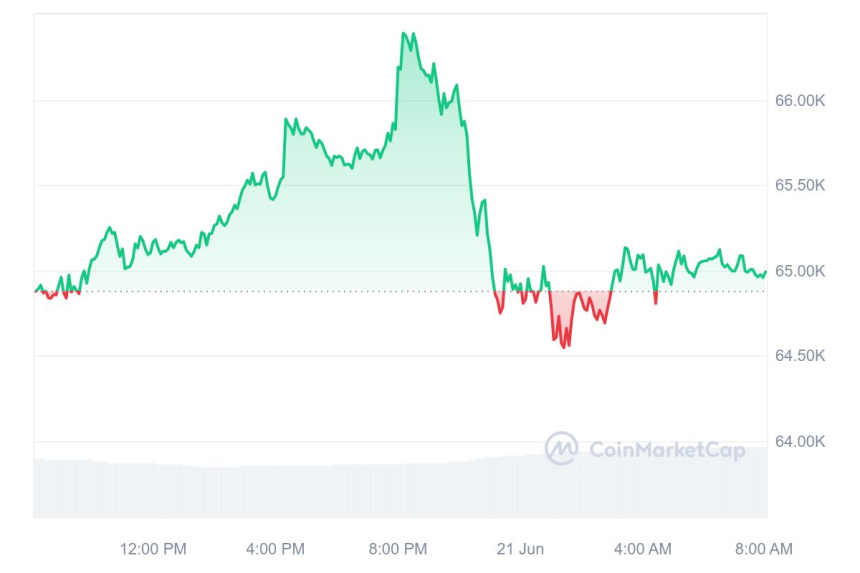Select the 8:00 AM time label

(x=765, y=548)
